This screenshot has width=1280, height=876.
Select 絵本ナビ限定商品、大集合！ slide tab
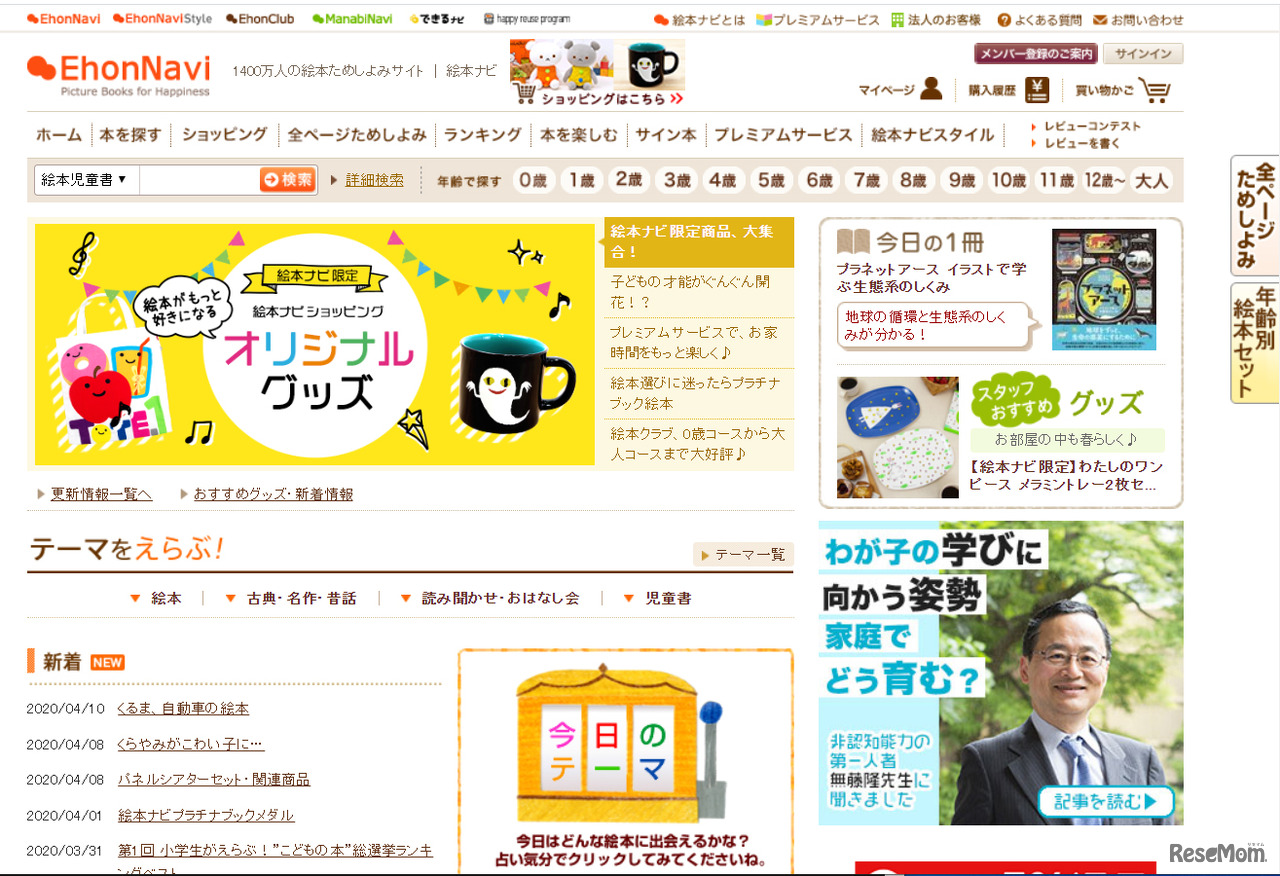tap(699, 242)
